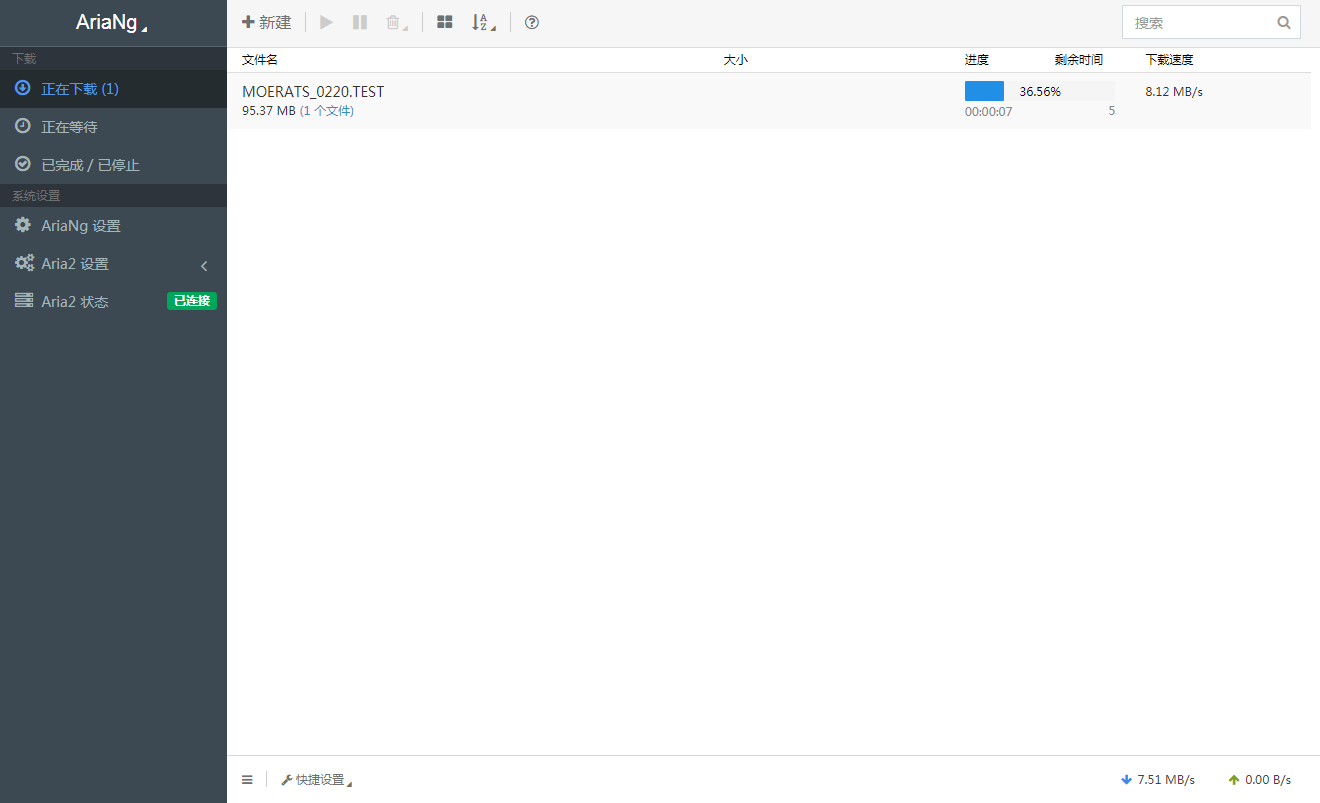Screen dimensions: 1320x803
Task: Sort by 下载速度 column header
Action: click(x=1169, y=60)
